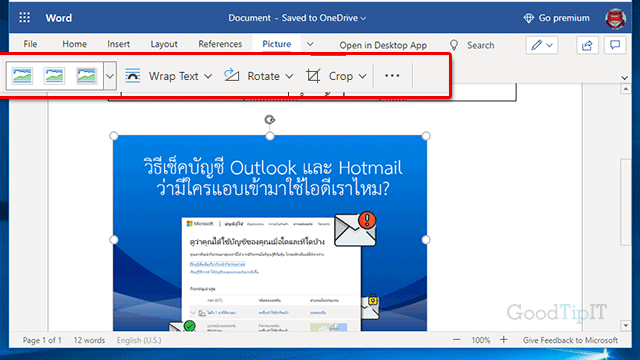Click the Word app name
Screen dimensions: 640x360
pyautogui.click(x=59, y=18)
